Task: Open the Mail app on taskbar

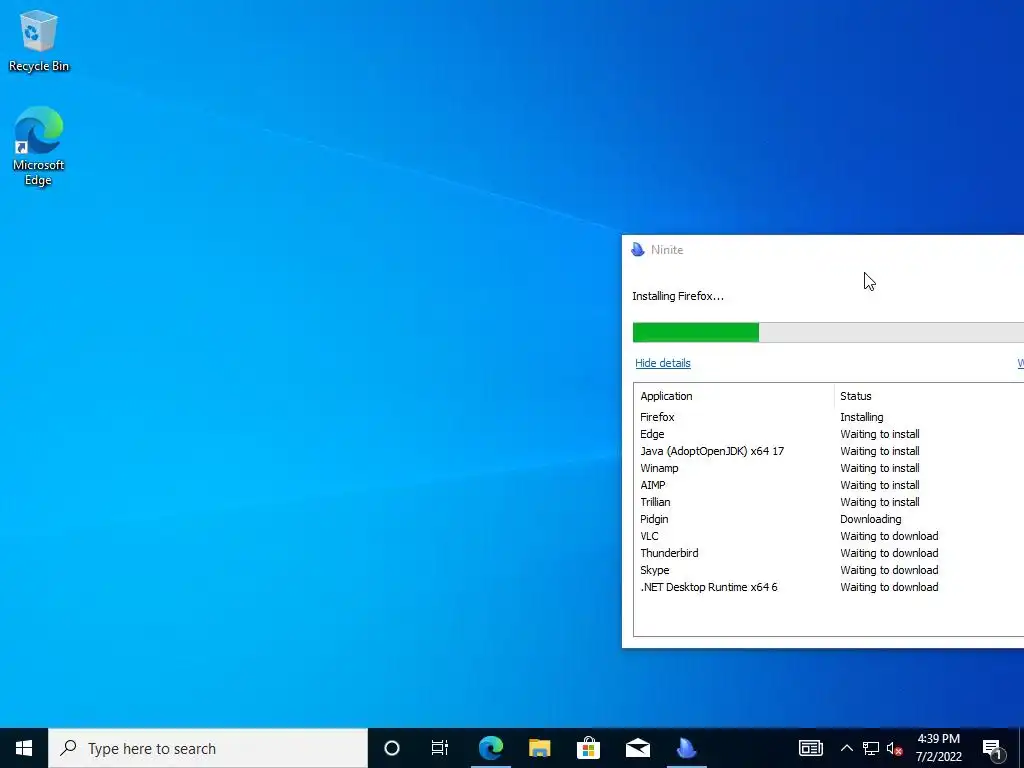Action: (637, 748)
